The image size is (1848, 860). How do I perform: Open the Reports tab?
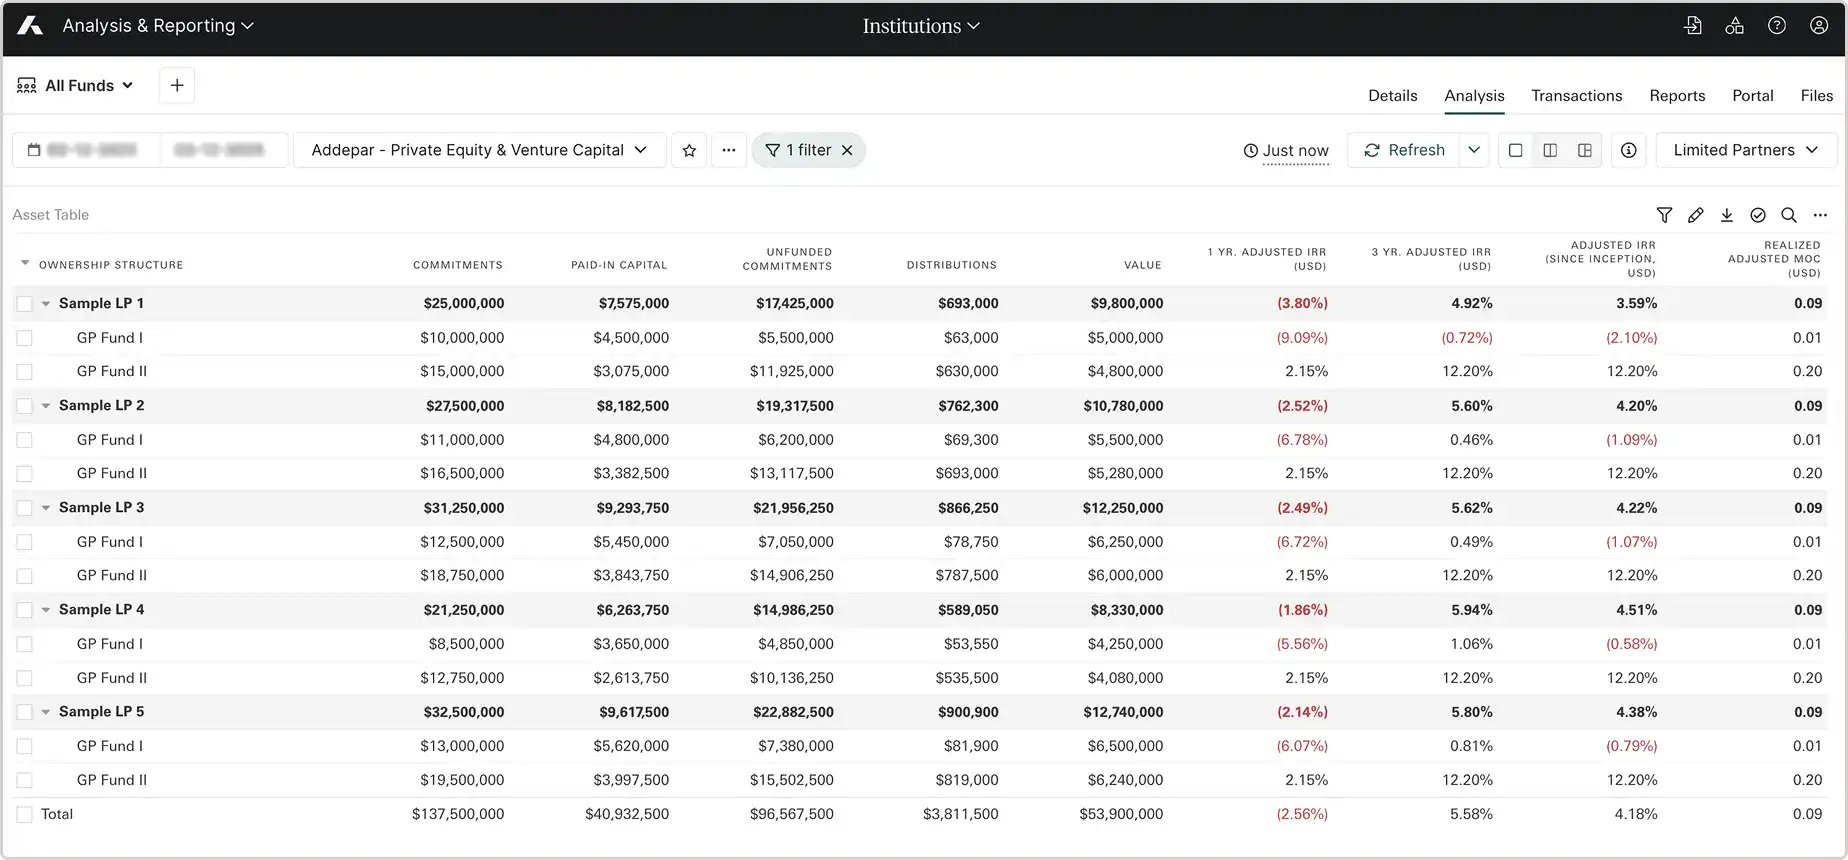point(1677,96)
